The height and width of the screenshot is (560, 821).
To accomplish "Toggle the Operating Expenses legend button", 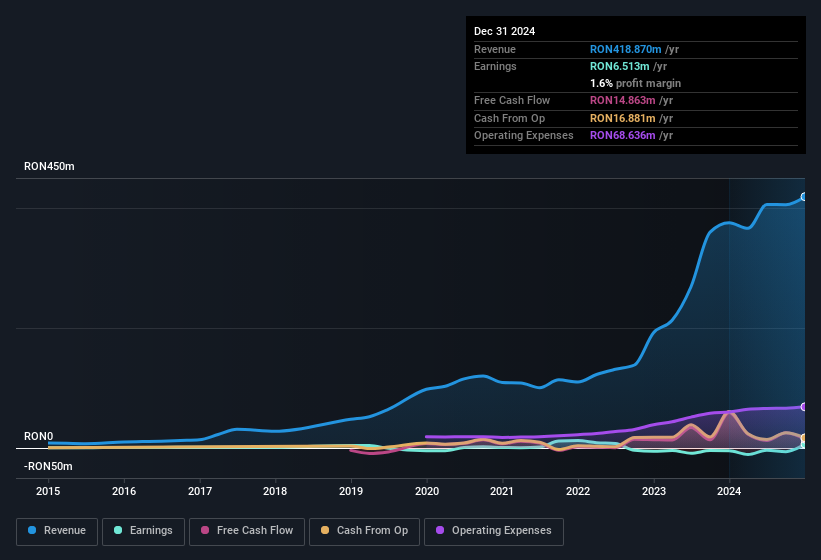I will tap(494, 531).
